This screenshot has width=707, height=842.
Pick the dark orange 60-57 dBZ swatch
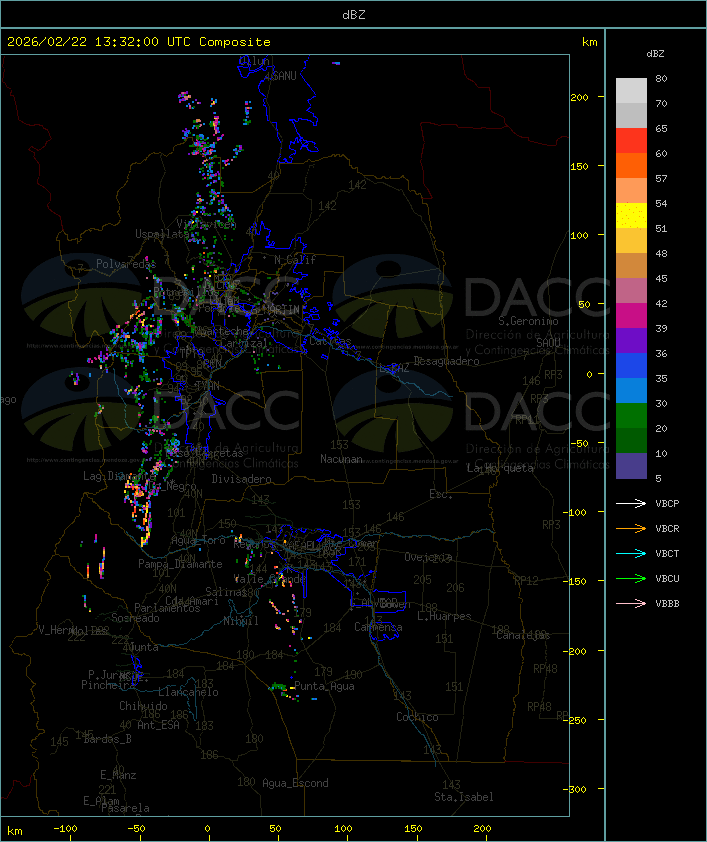click(631, 165)
